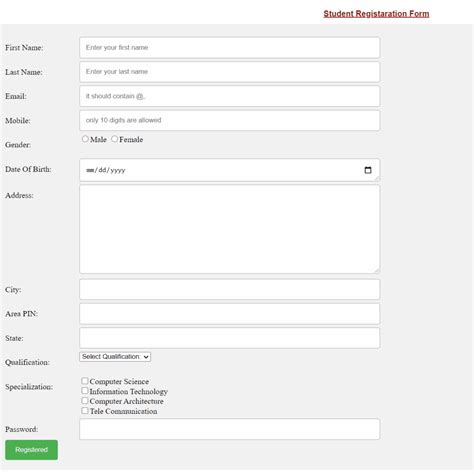Check the Computer Architecture checkbox
Screen dimensions: 474x474
(85, 401)
